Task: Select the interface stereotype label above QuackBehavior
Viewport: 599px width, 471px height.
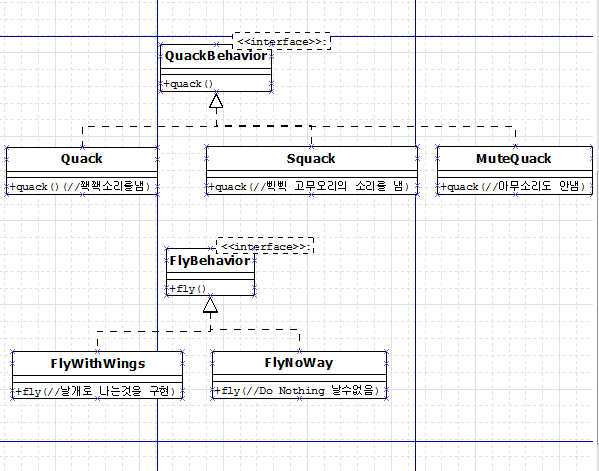Action: [x=282, y=41]
